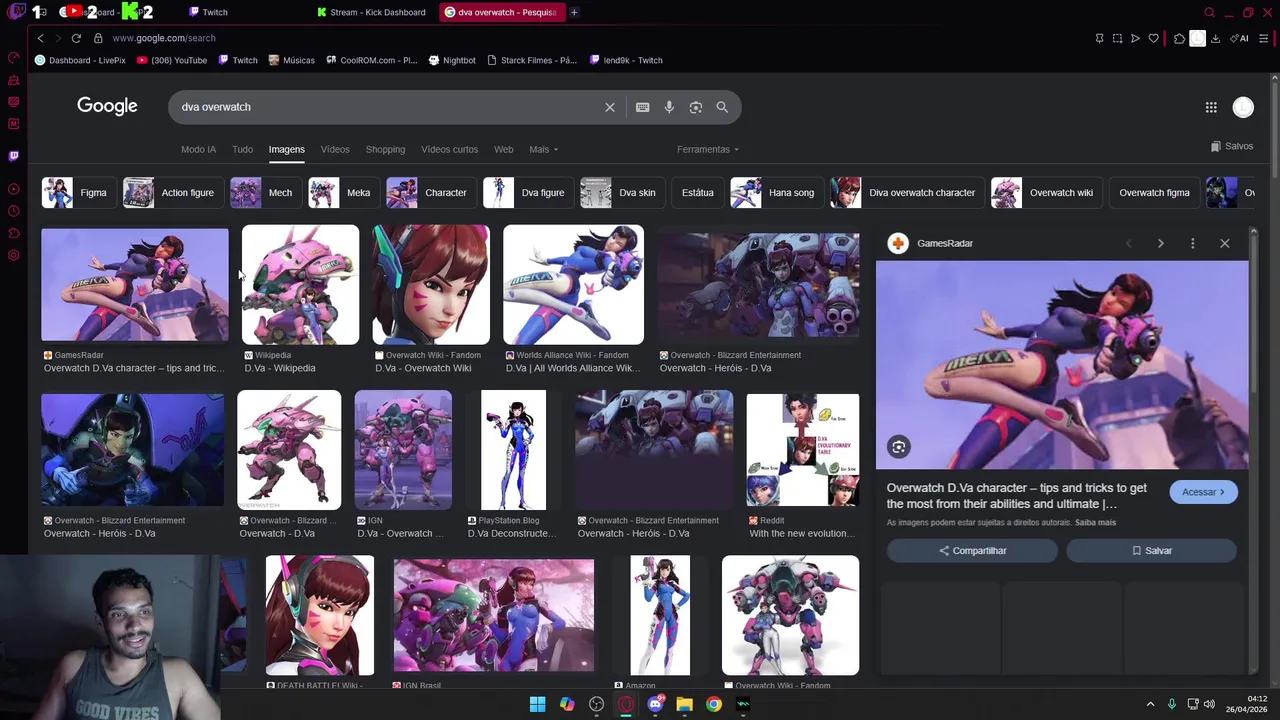Add page to favorites with the heart icon
The width and height of the screenshot is (1280, 720).
coord(1153,38)
